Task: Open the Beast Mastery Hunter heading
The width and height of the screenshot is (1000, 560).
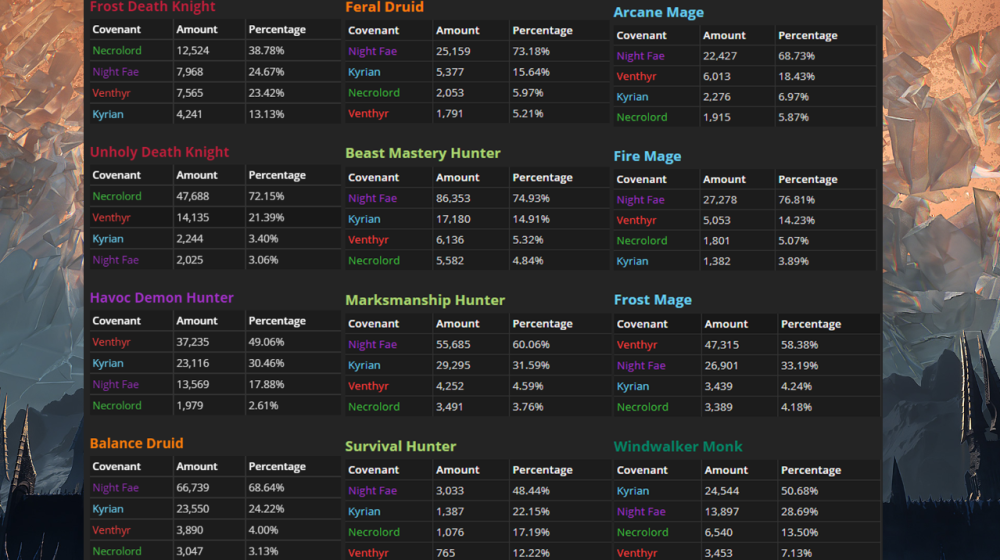Action: tap(422, 153)
